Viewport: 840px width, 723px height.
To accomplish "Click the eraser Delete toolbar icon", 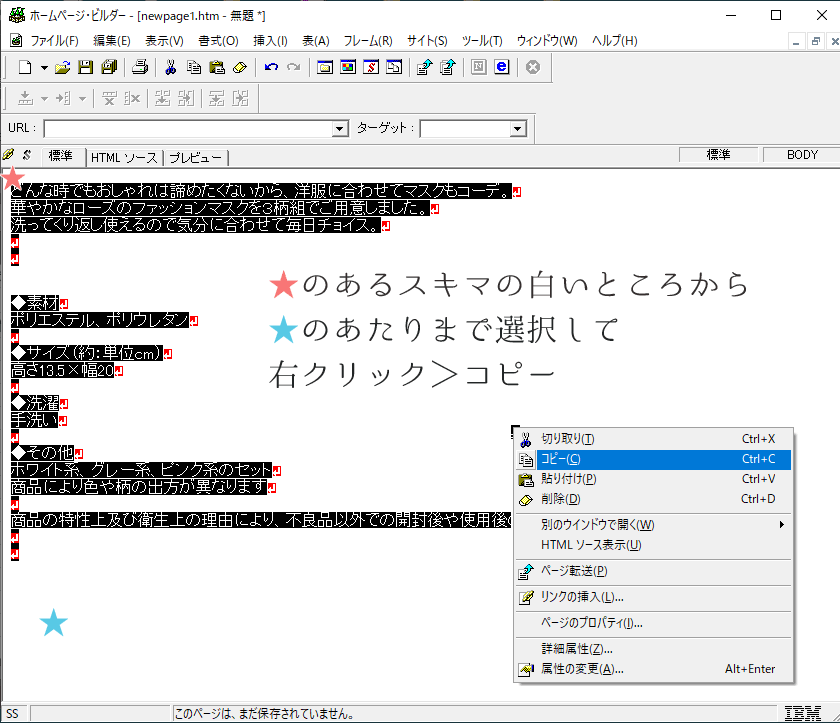I will click(239, 67).
